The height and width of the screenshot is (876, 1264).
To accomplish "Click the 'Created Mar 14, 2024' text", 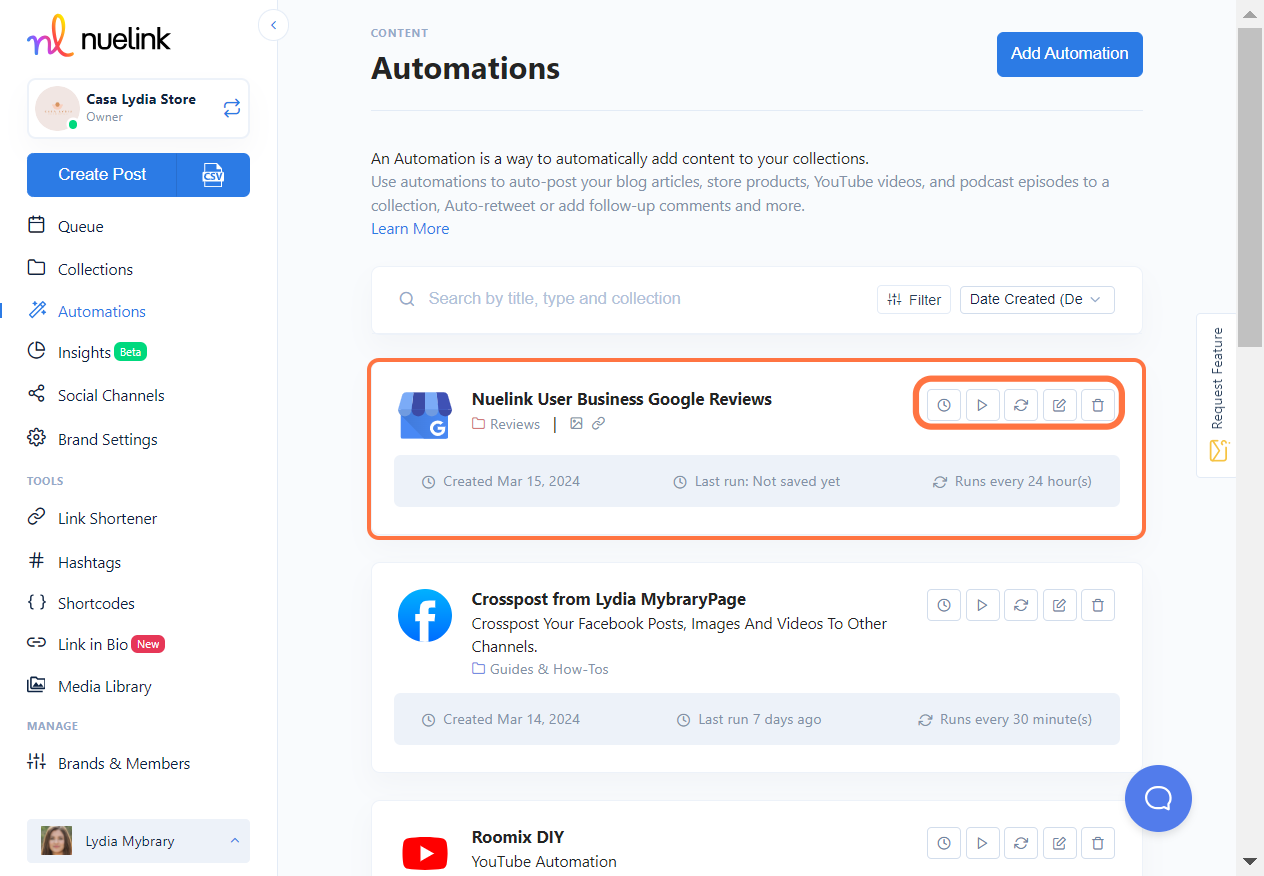I will pyautogui.click(x=511, y=719).
